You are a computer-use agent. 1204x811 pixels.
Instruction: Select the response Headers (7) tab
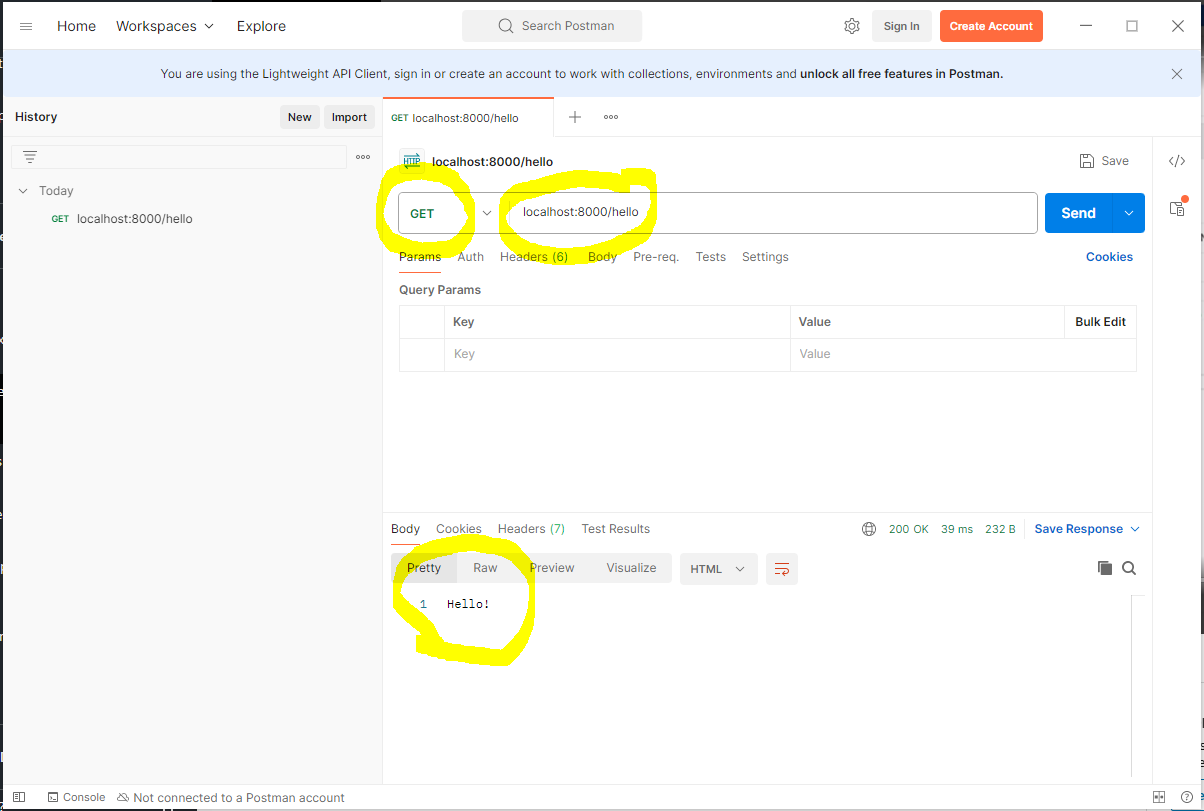pos(531,529)
